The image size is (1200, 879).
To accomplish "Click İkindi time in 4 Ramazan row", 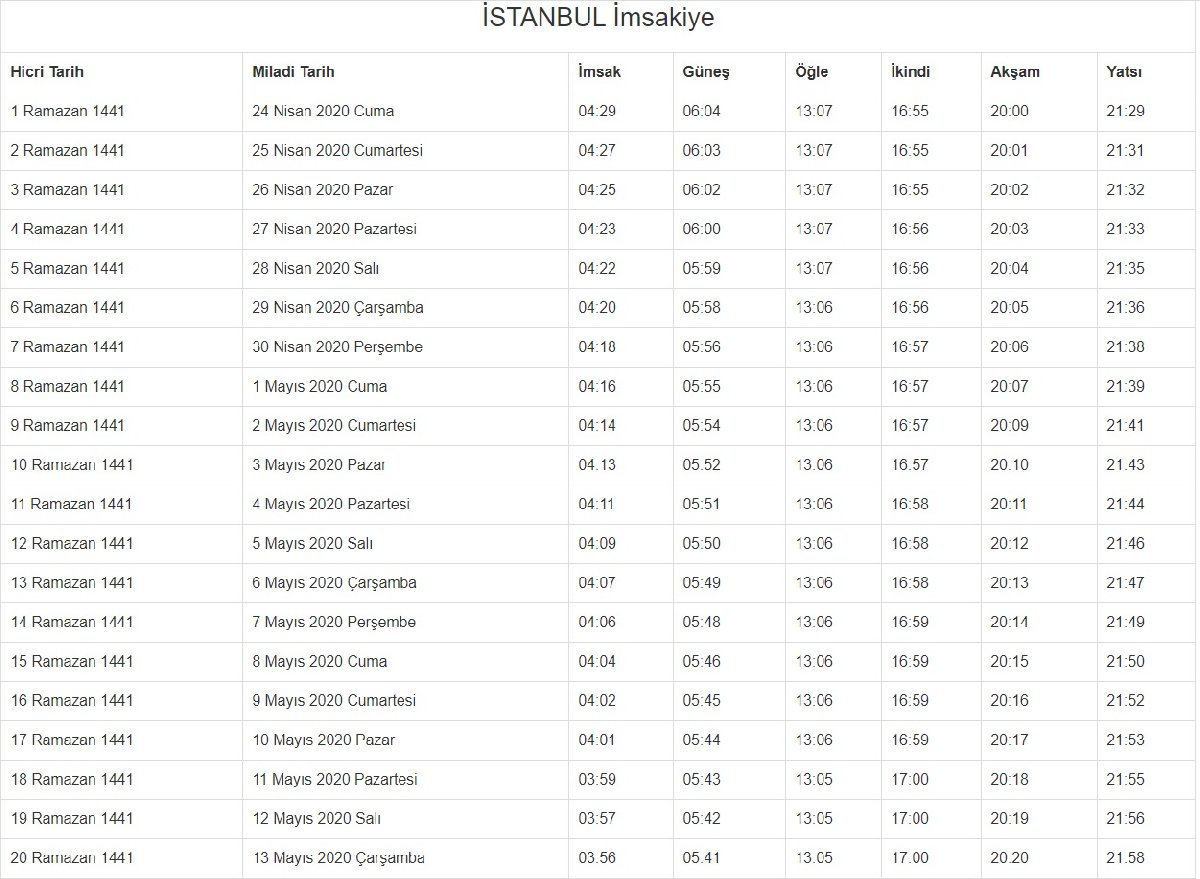I will tap(910, 229).
